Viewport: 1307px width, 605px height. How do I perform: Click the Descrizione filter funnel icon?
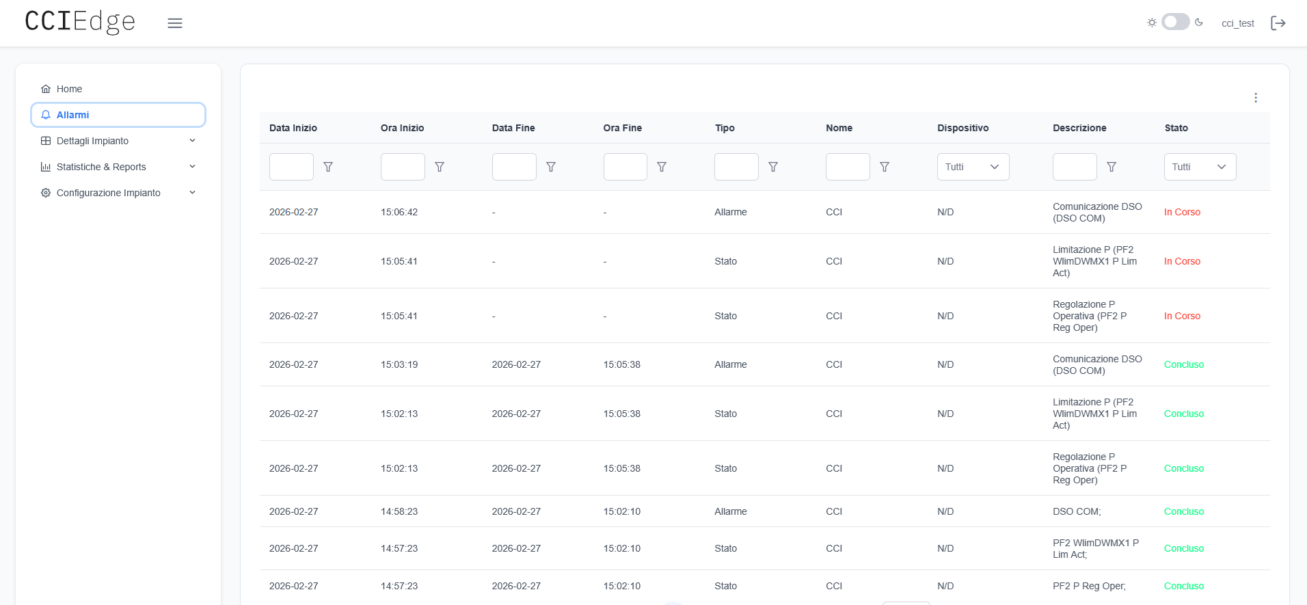[x=1111, y=167]
